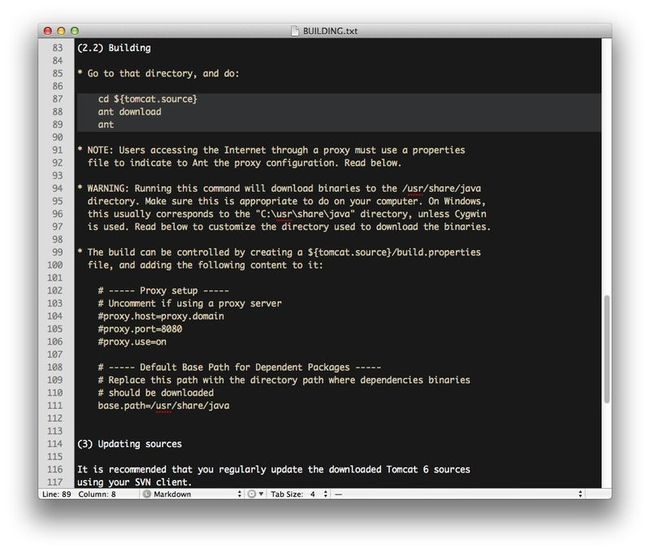Click the 'Column: 8' status text
This screenshot has height=552, width=650.
click(97, 494)
